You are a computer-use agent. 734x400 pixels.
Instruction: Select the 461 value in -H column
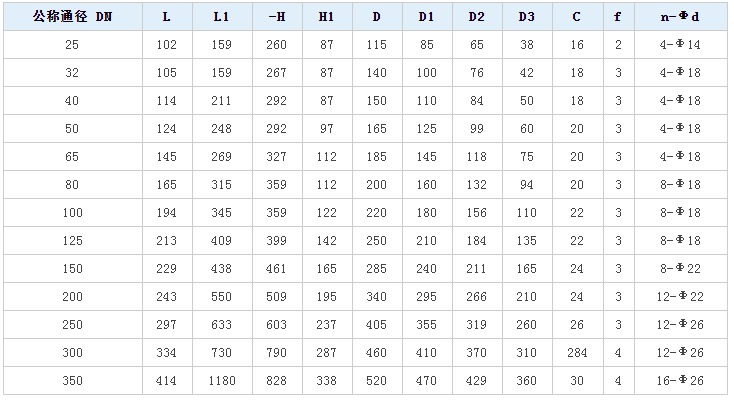[x=277, y=269]
